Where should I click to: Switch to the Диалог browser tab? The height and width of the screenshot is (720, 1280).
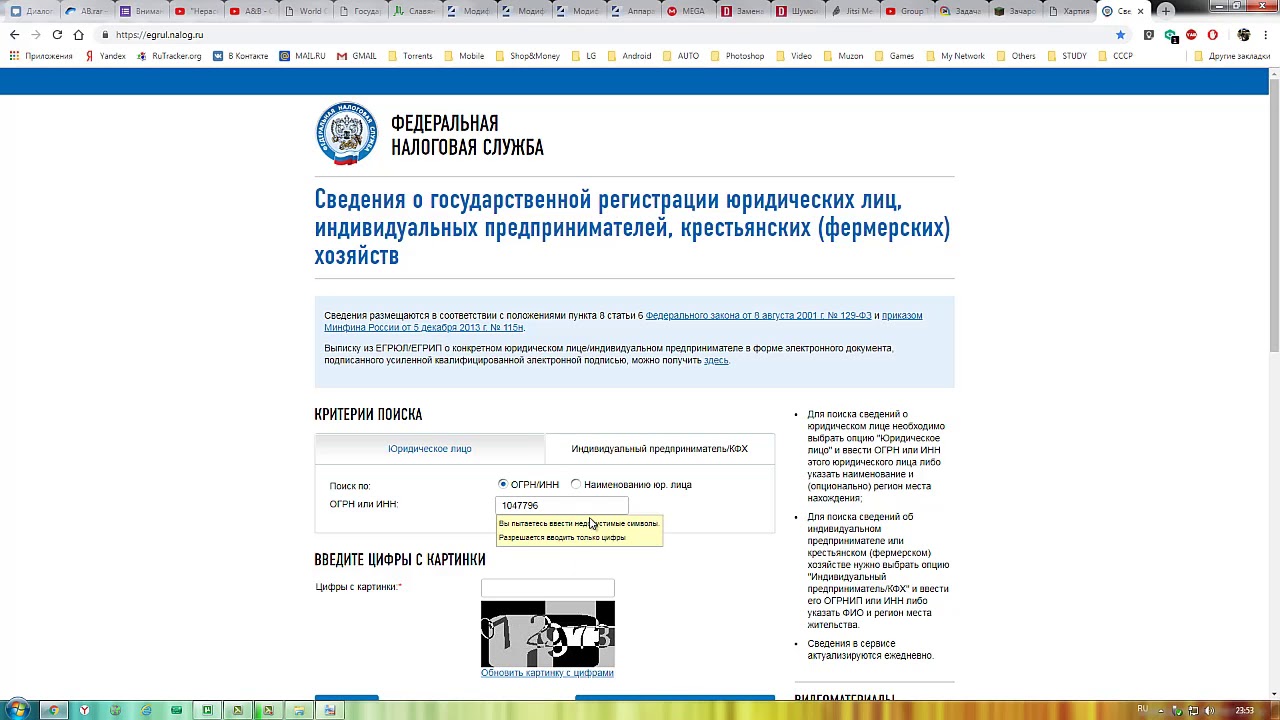[31, 11]
